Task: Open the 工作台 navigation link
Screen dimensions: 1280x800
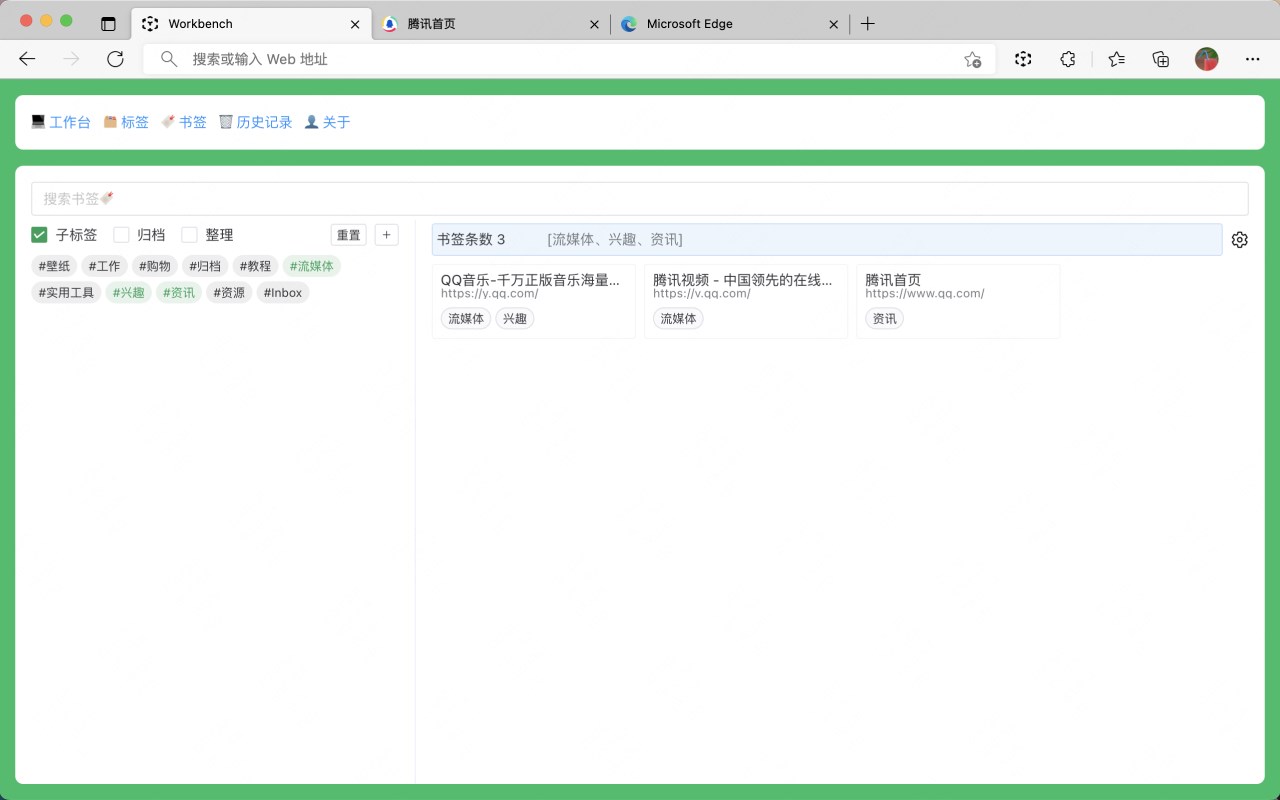Action: tap(61, 122)
